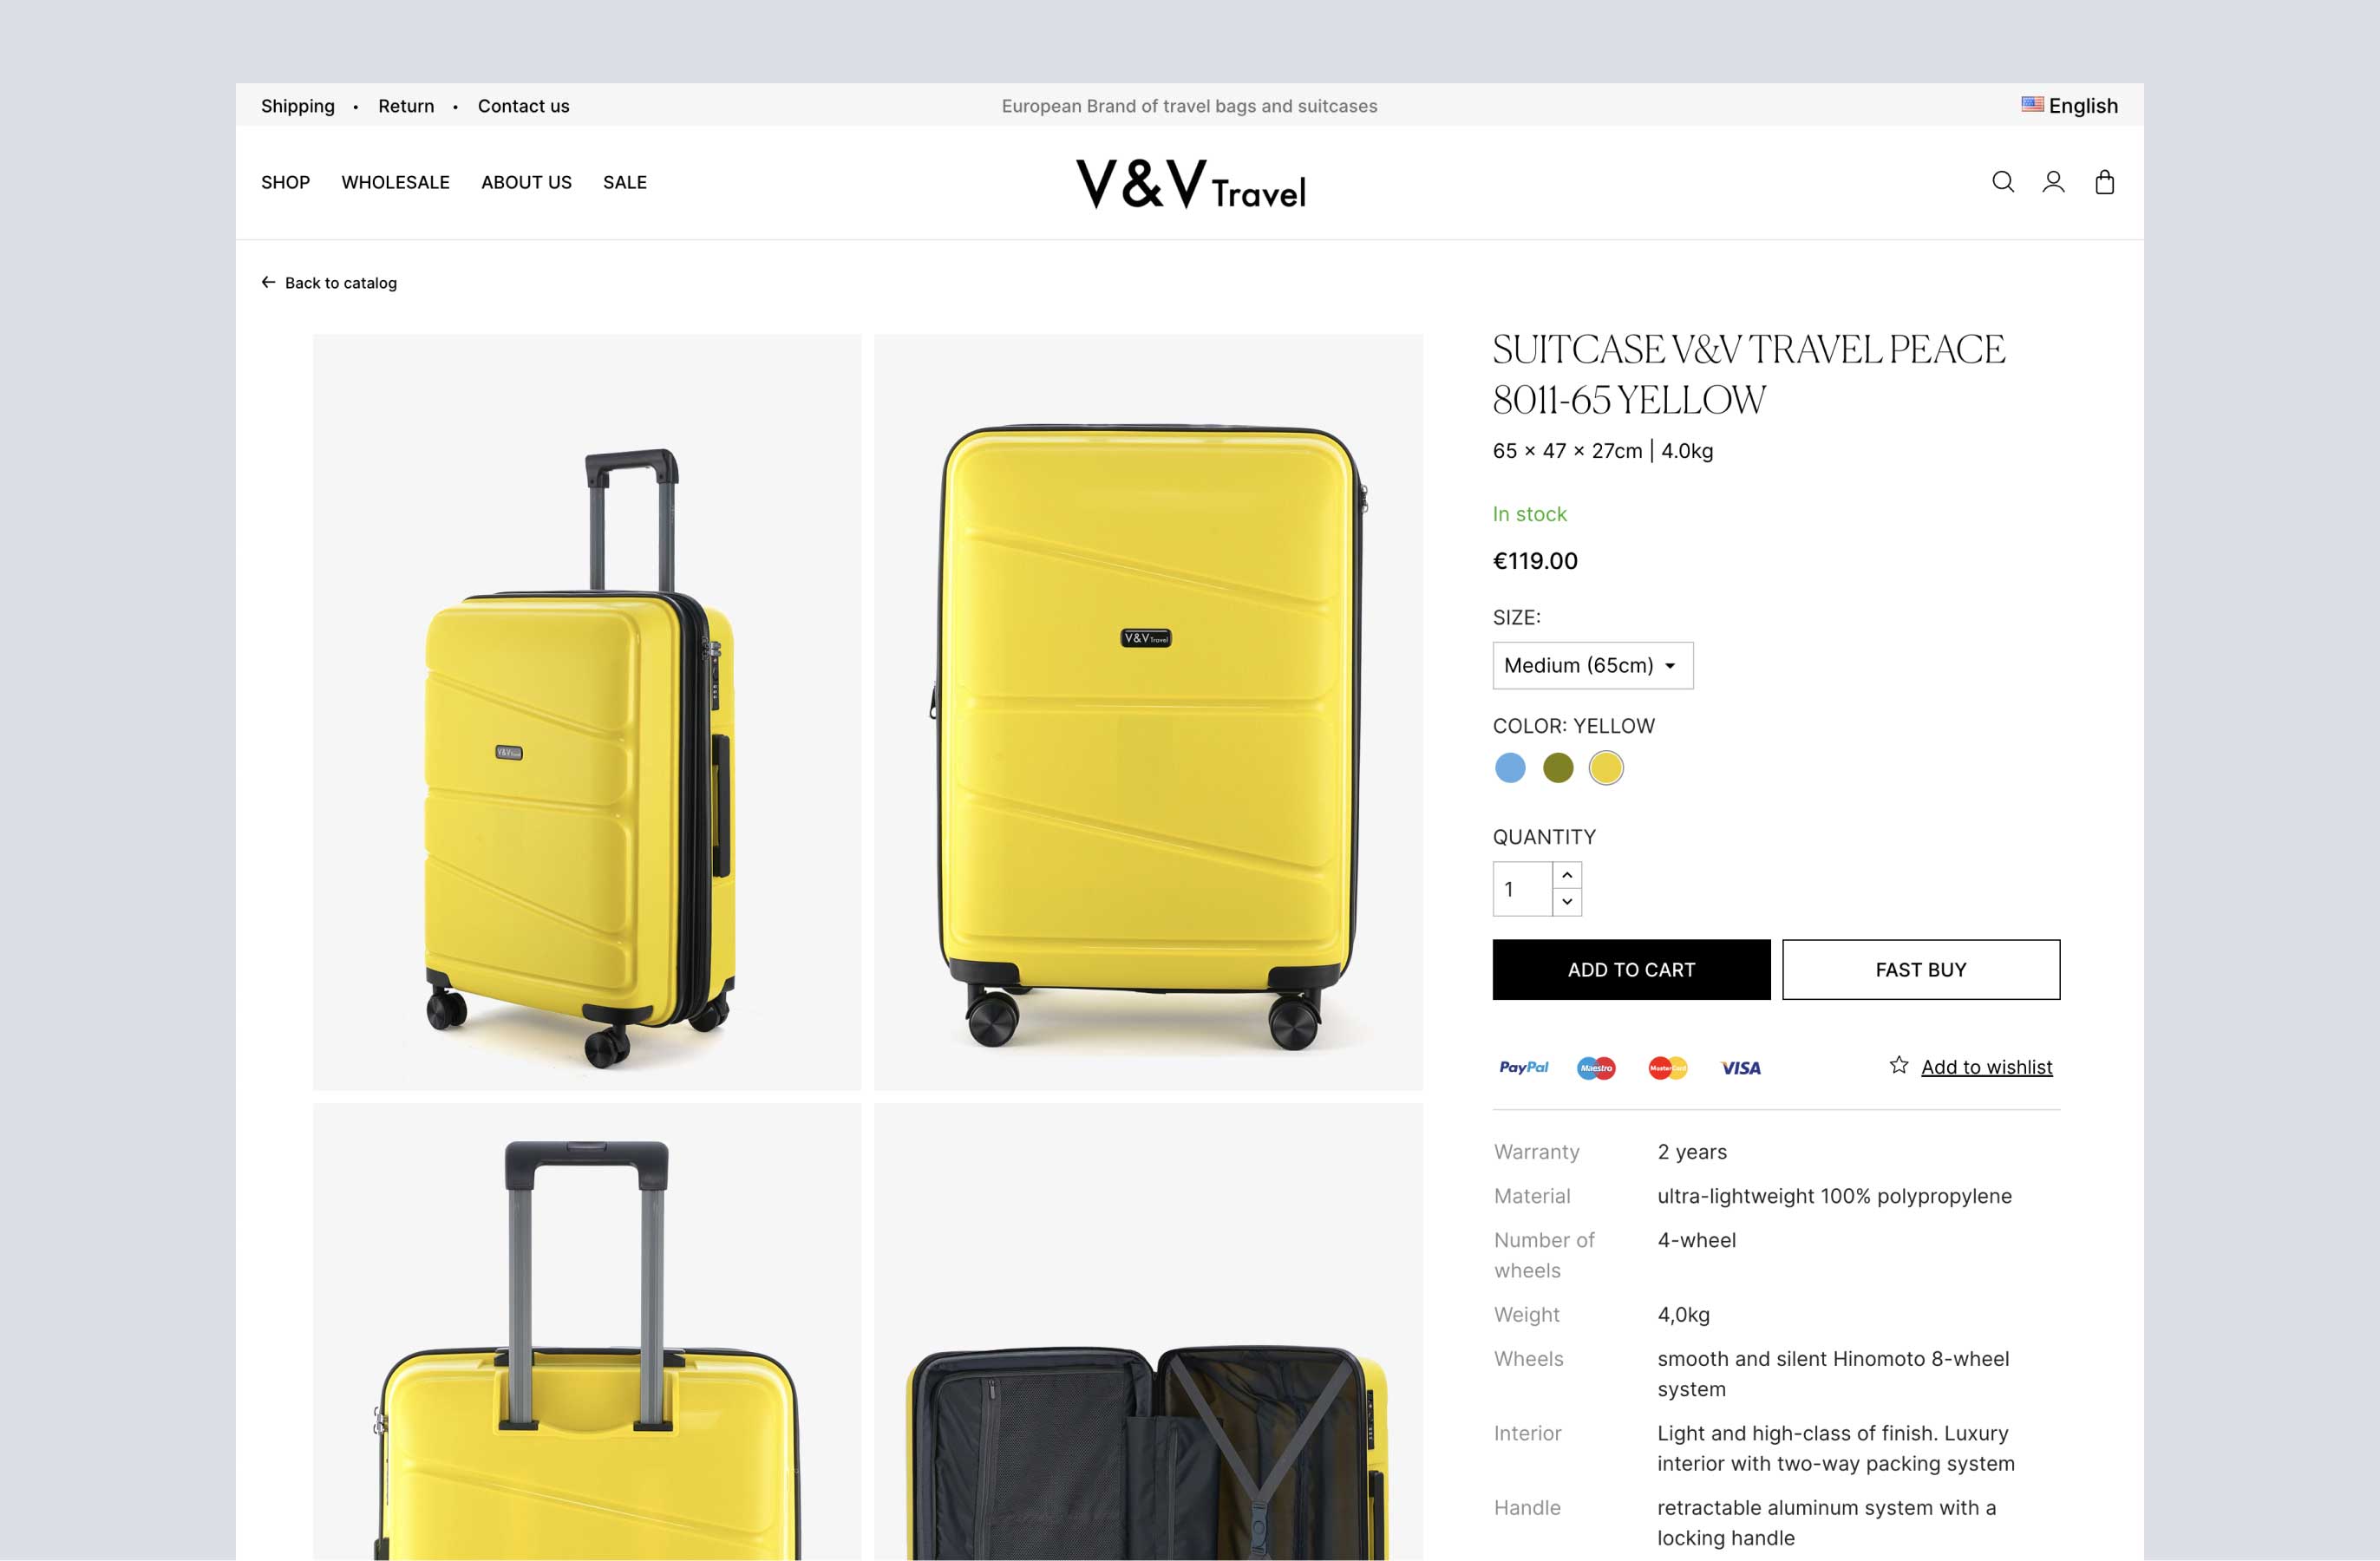The image size is (2380, 1561).
Task: Select the blue color option
Action: pyautogui.click(x=1509, y=768)
